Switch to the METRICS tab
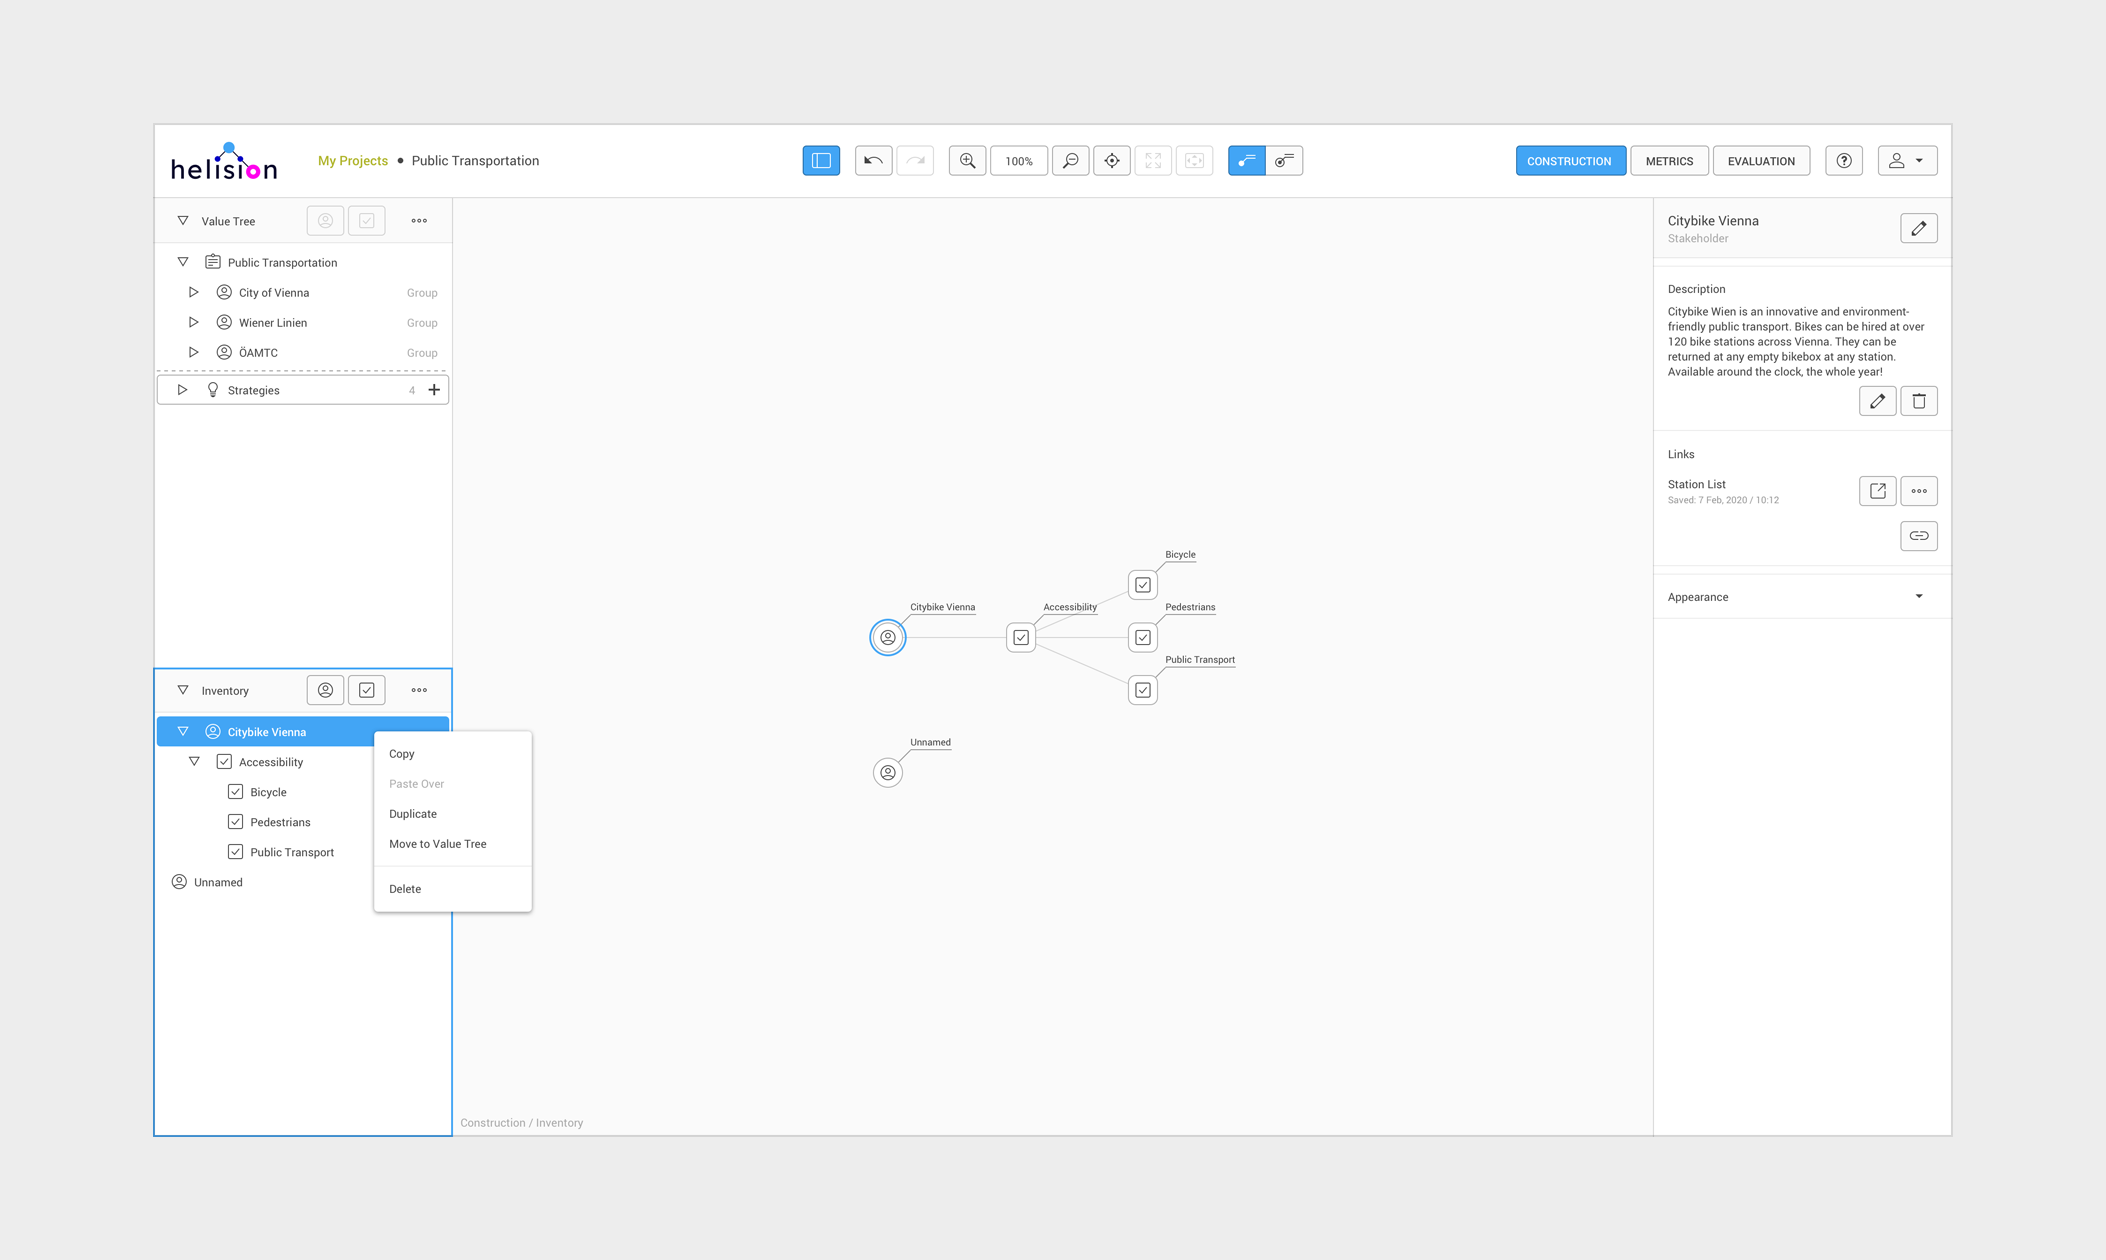 click(1669, 161)
